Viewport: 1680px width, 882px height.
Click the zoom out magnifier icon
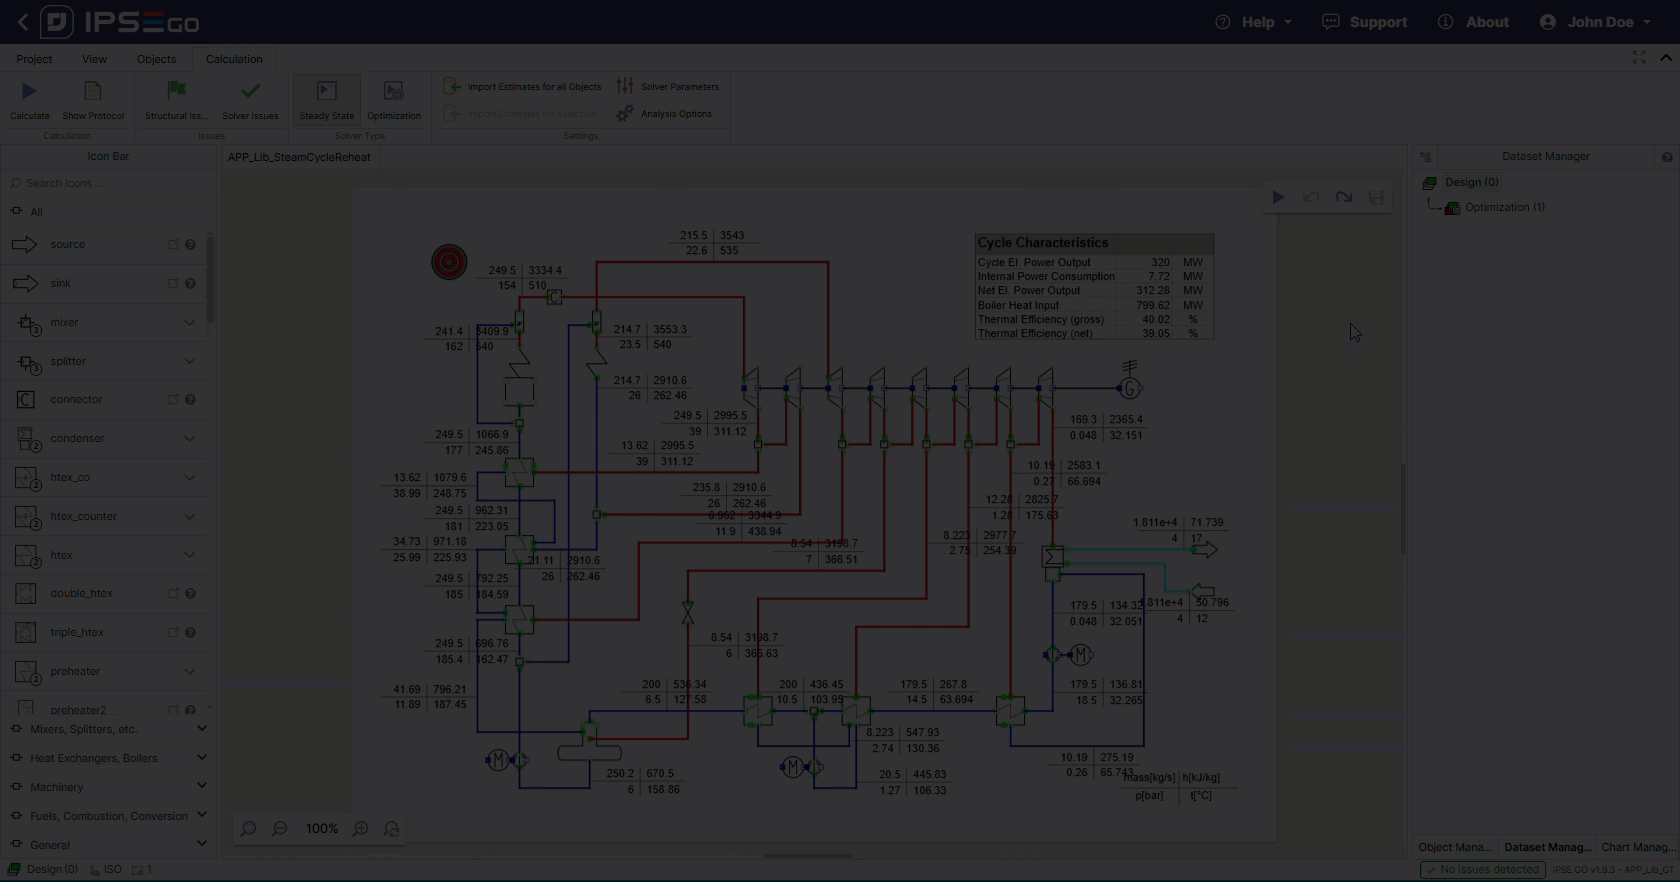tap(280, 829)
